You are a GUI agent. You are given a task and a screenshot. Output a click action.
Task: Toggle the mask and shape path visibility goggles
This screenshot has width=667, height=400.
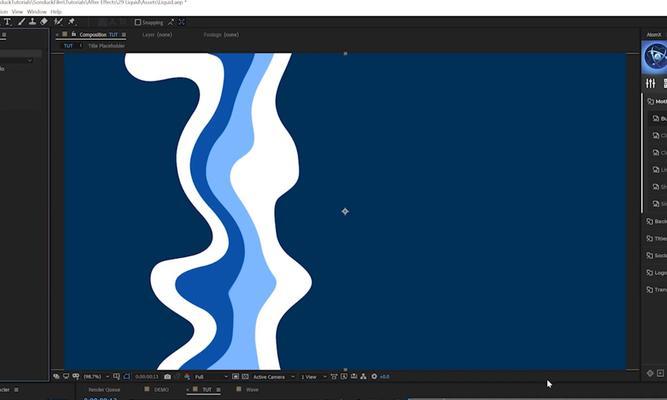[x=76, y=377]
